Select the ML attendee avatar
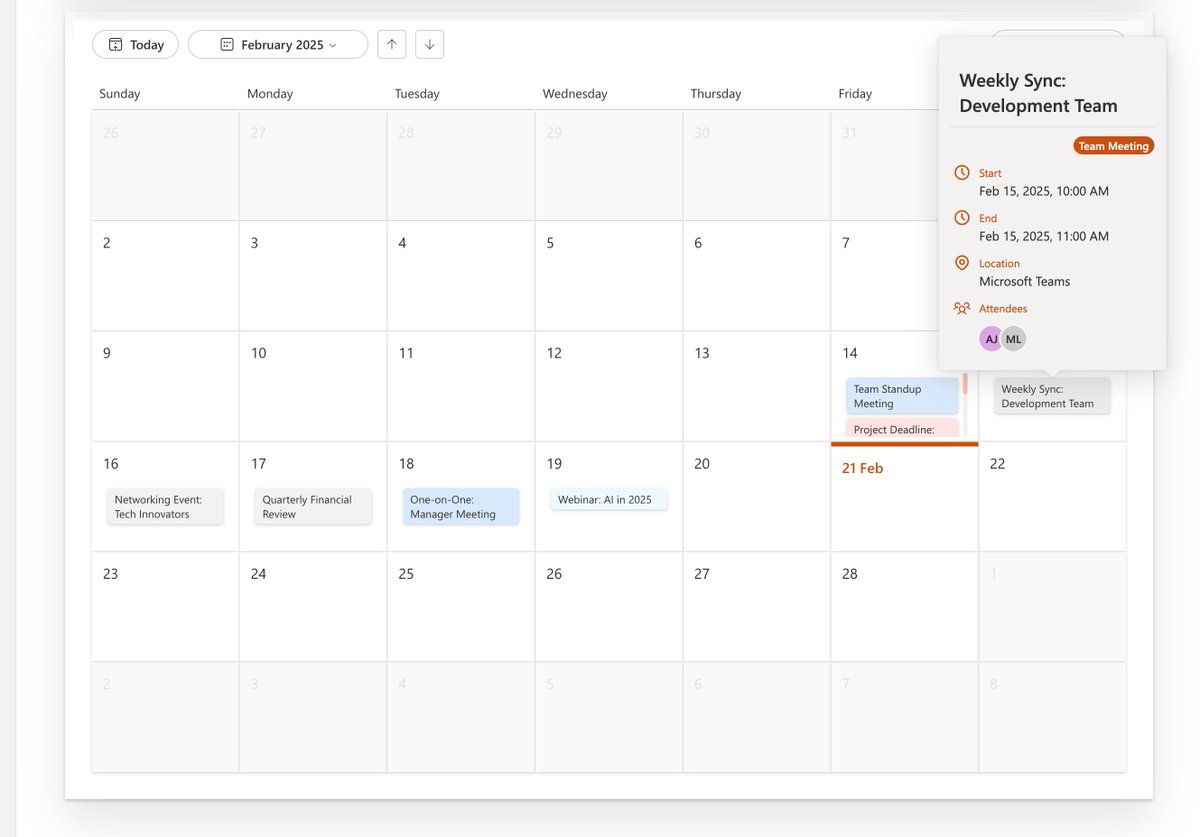Image resolution: width=1200 pixels, height=837 pixels. (x=1014, y=339)
